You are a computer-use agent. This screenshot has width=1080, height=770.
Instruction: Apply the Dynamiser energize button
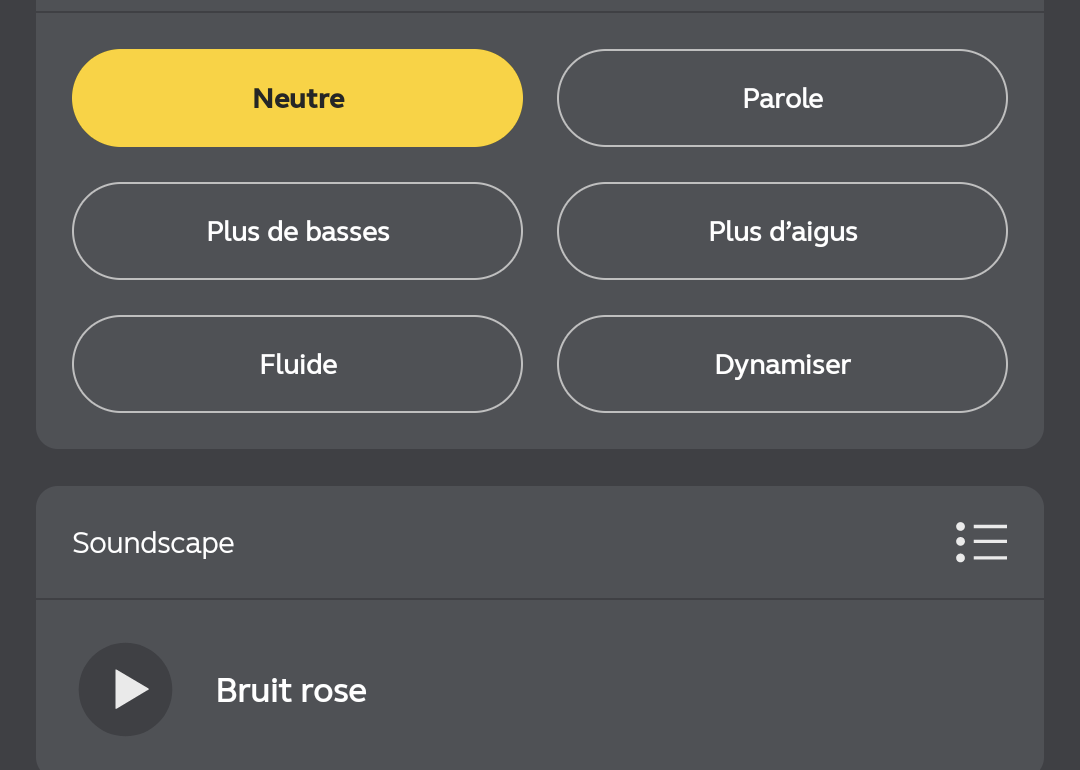[x=782, y=364]
